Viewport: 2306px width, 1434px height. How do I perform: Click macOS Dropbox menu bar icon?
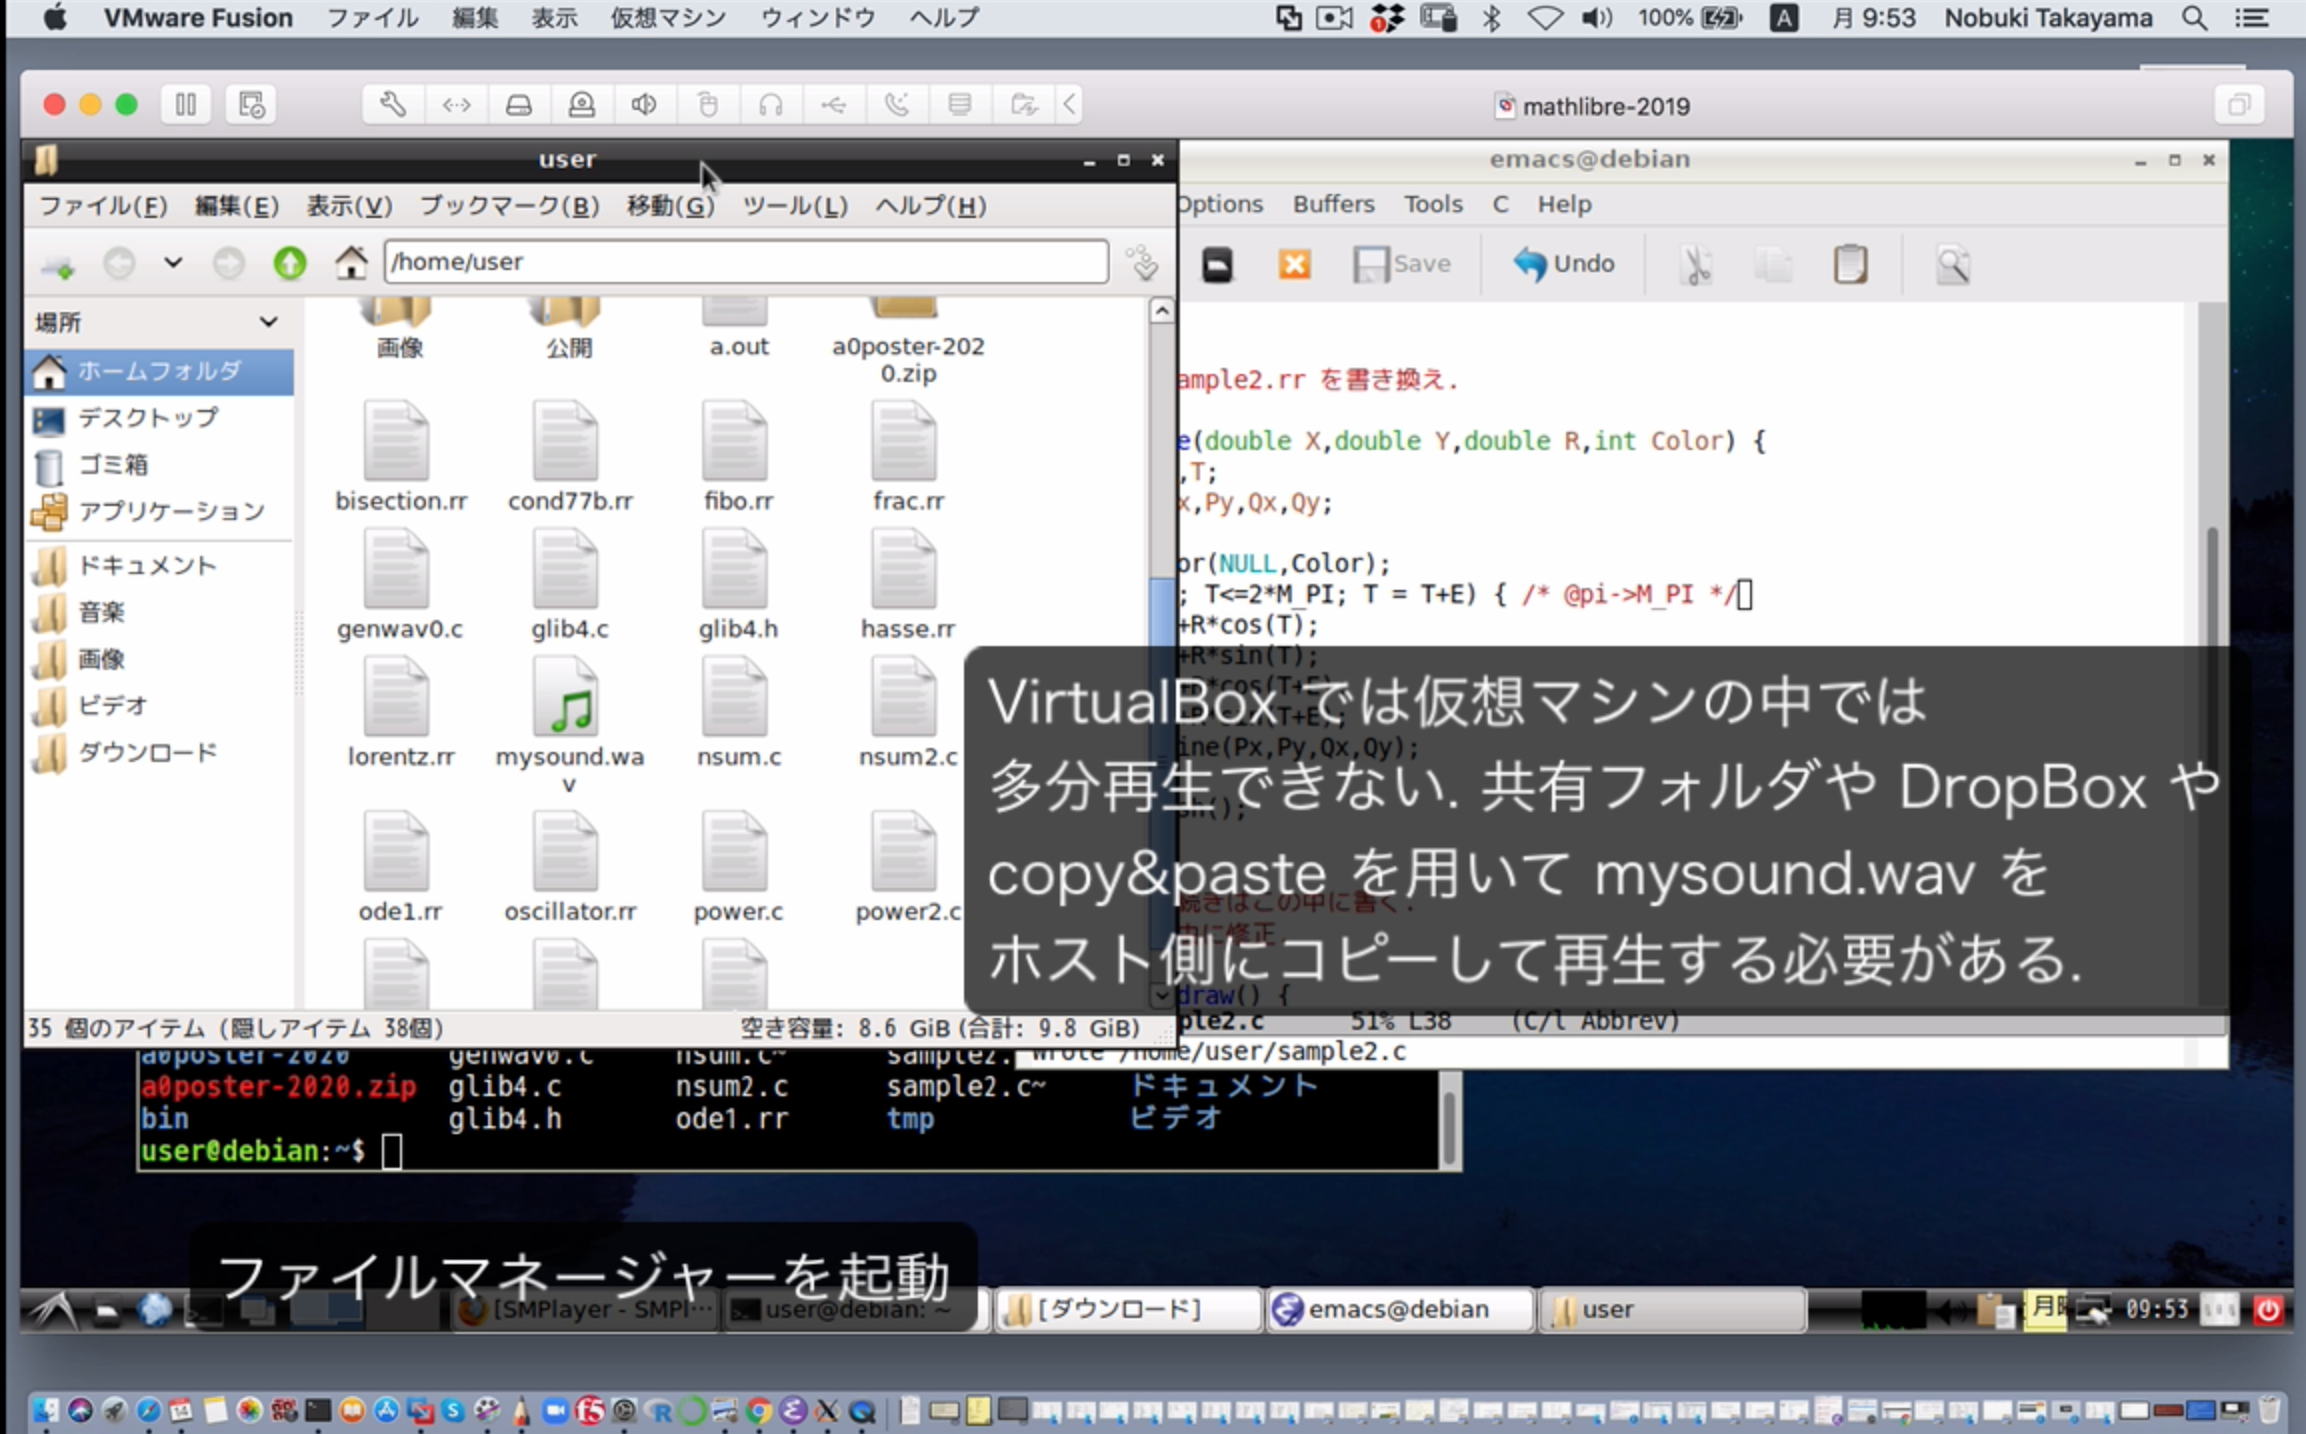coord(1386,18)
